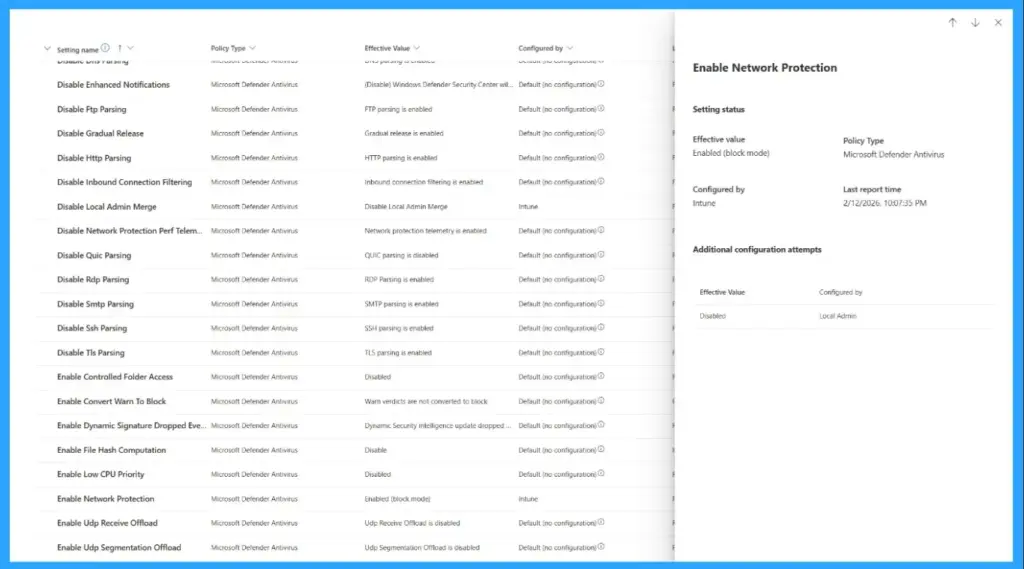The image size is (1024, 569).
Task: Select the Disable Rdp Parsing setting
Action: tap(93, 280)
